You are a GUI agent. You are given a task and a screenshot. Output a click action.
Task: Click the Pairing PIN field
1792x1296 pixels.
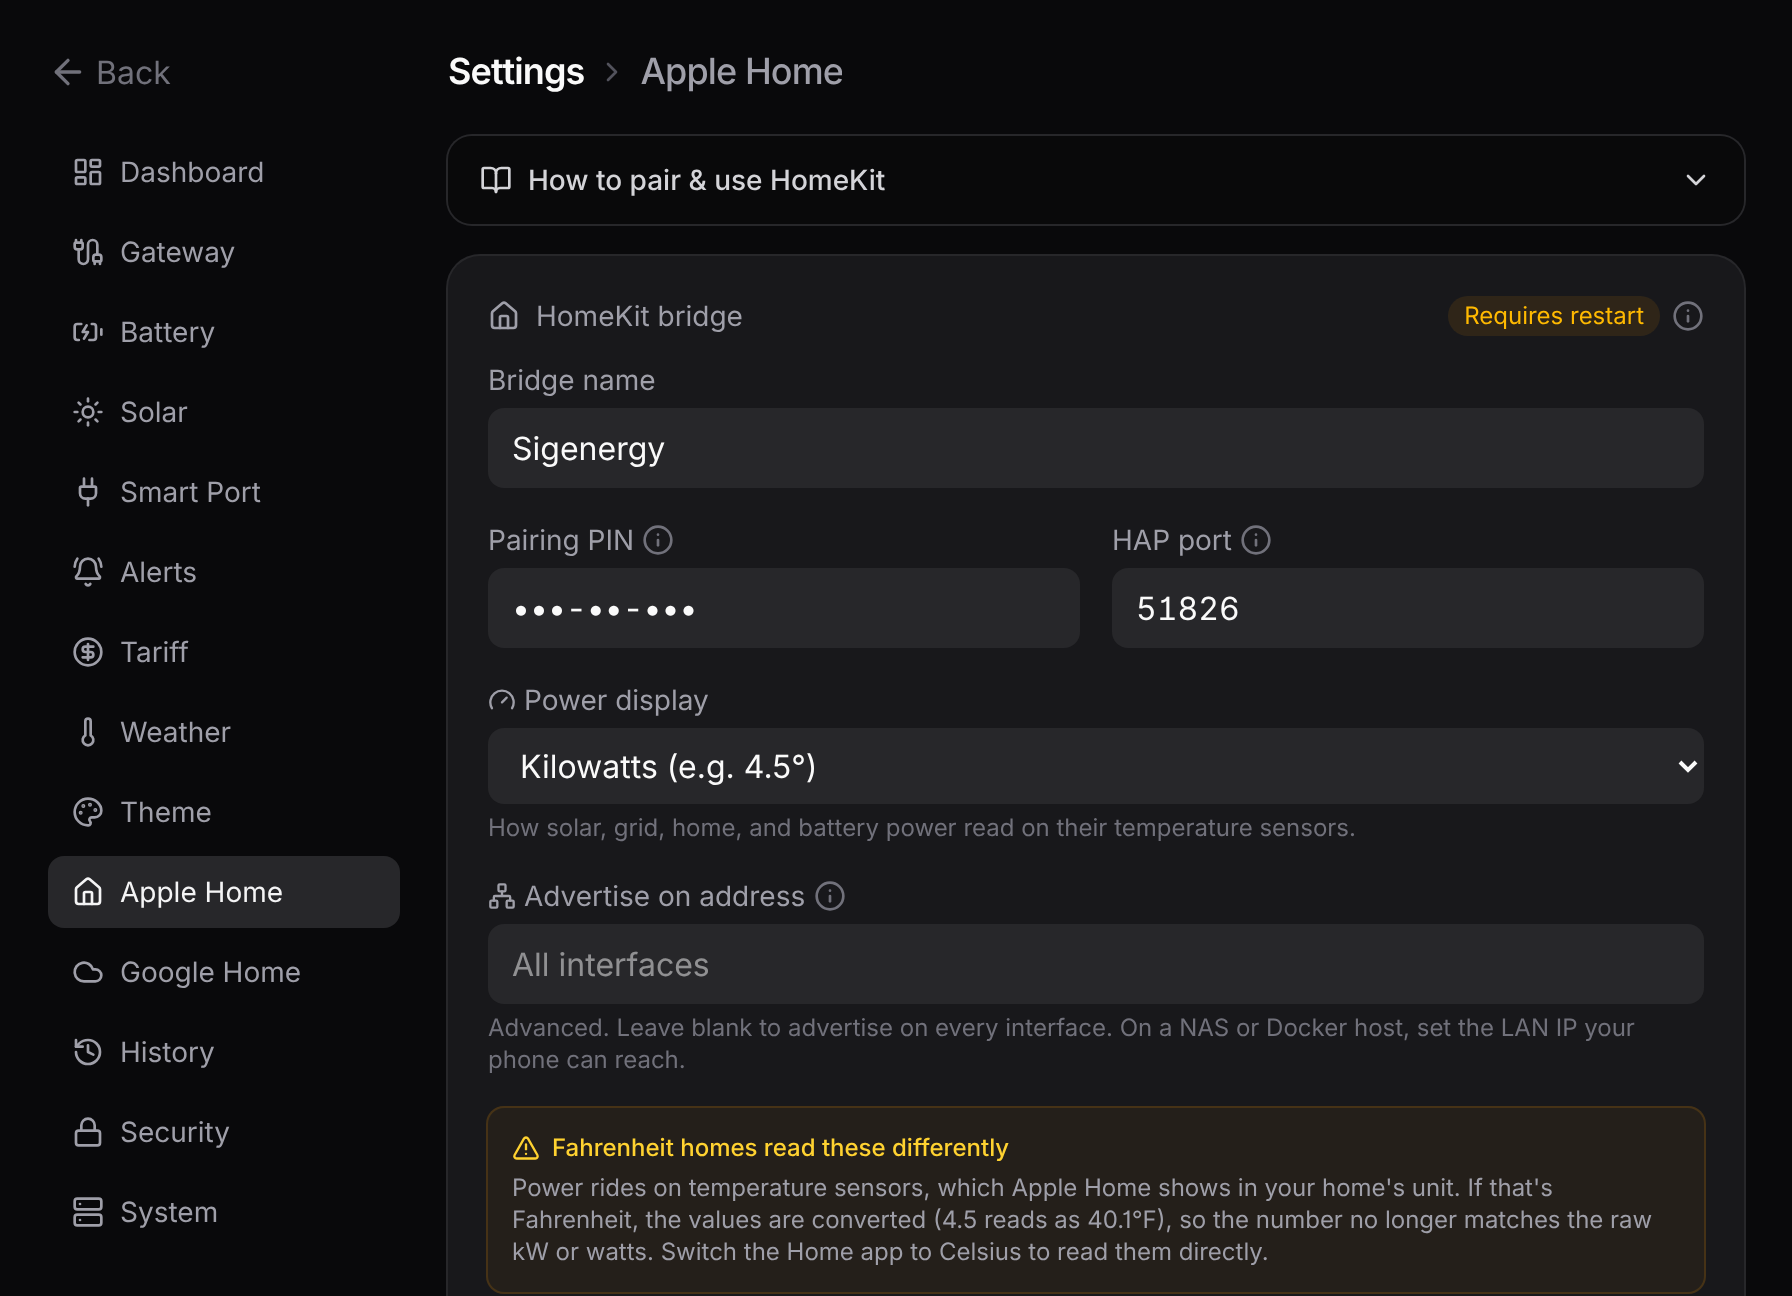[784, 608]
